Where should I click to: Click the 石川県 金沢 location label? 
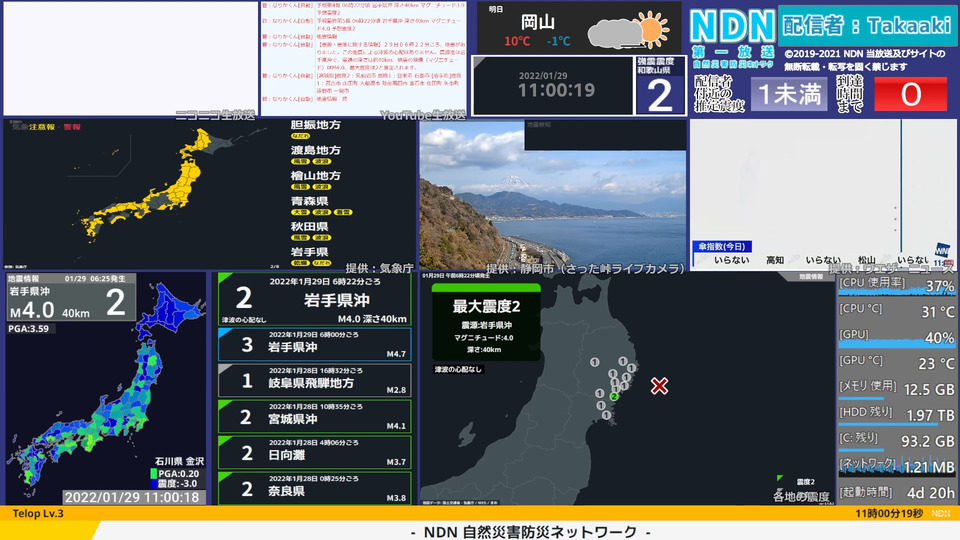tap(179, 461)
